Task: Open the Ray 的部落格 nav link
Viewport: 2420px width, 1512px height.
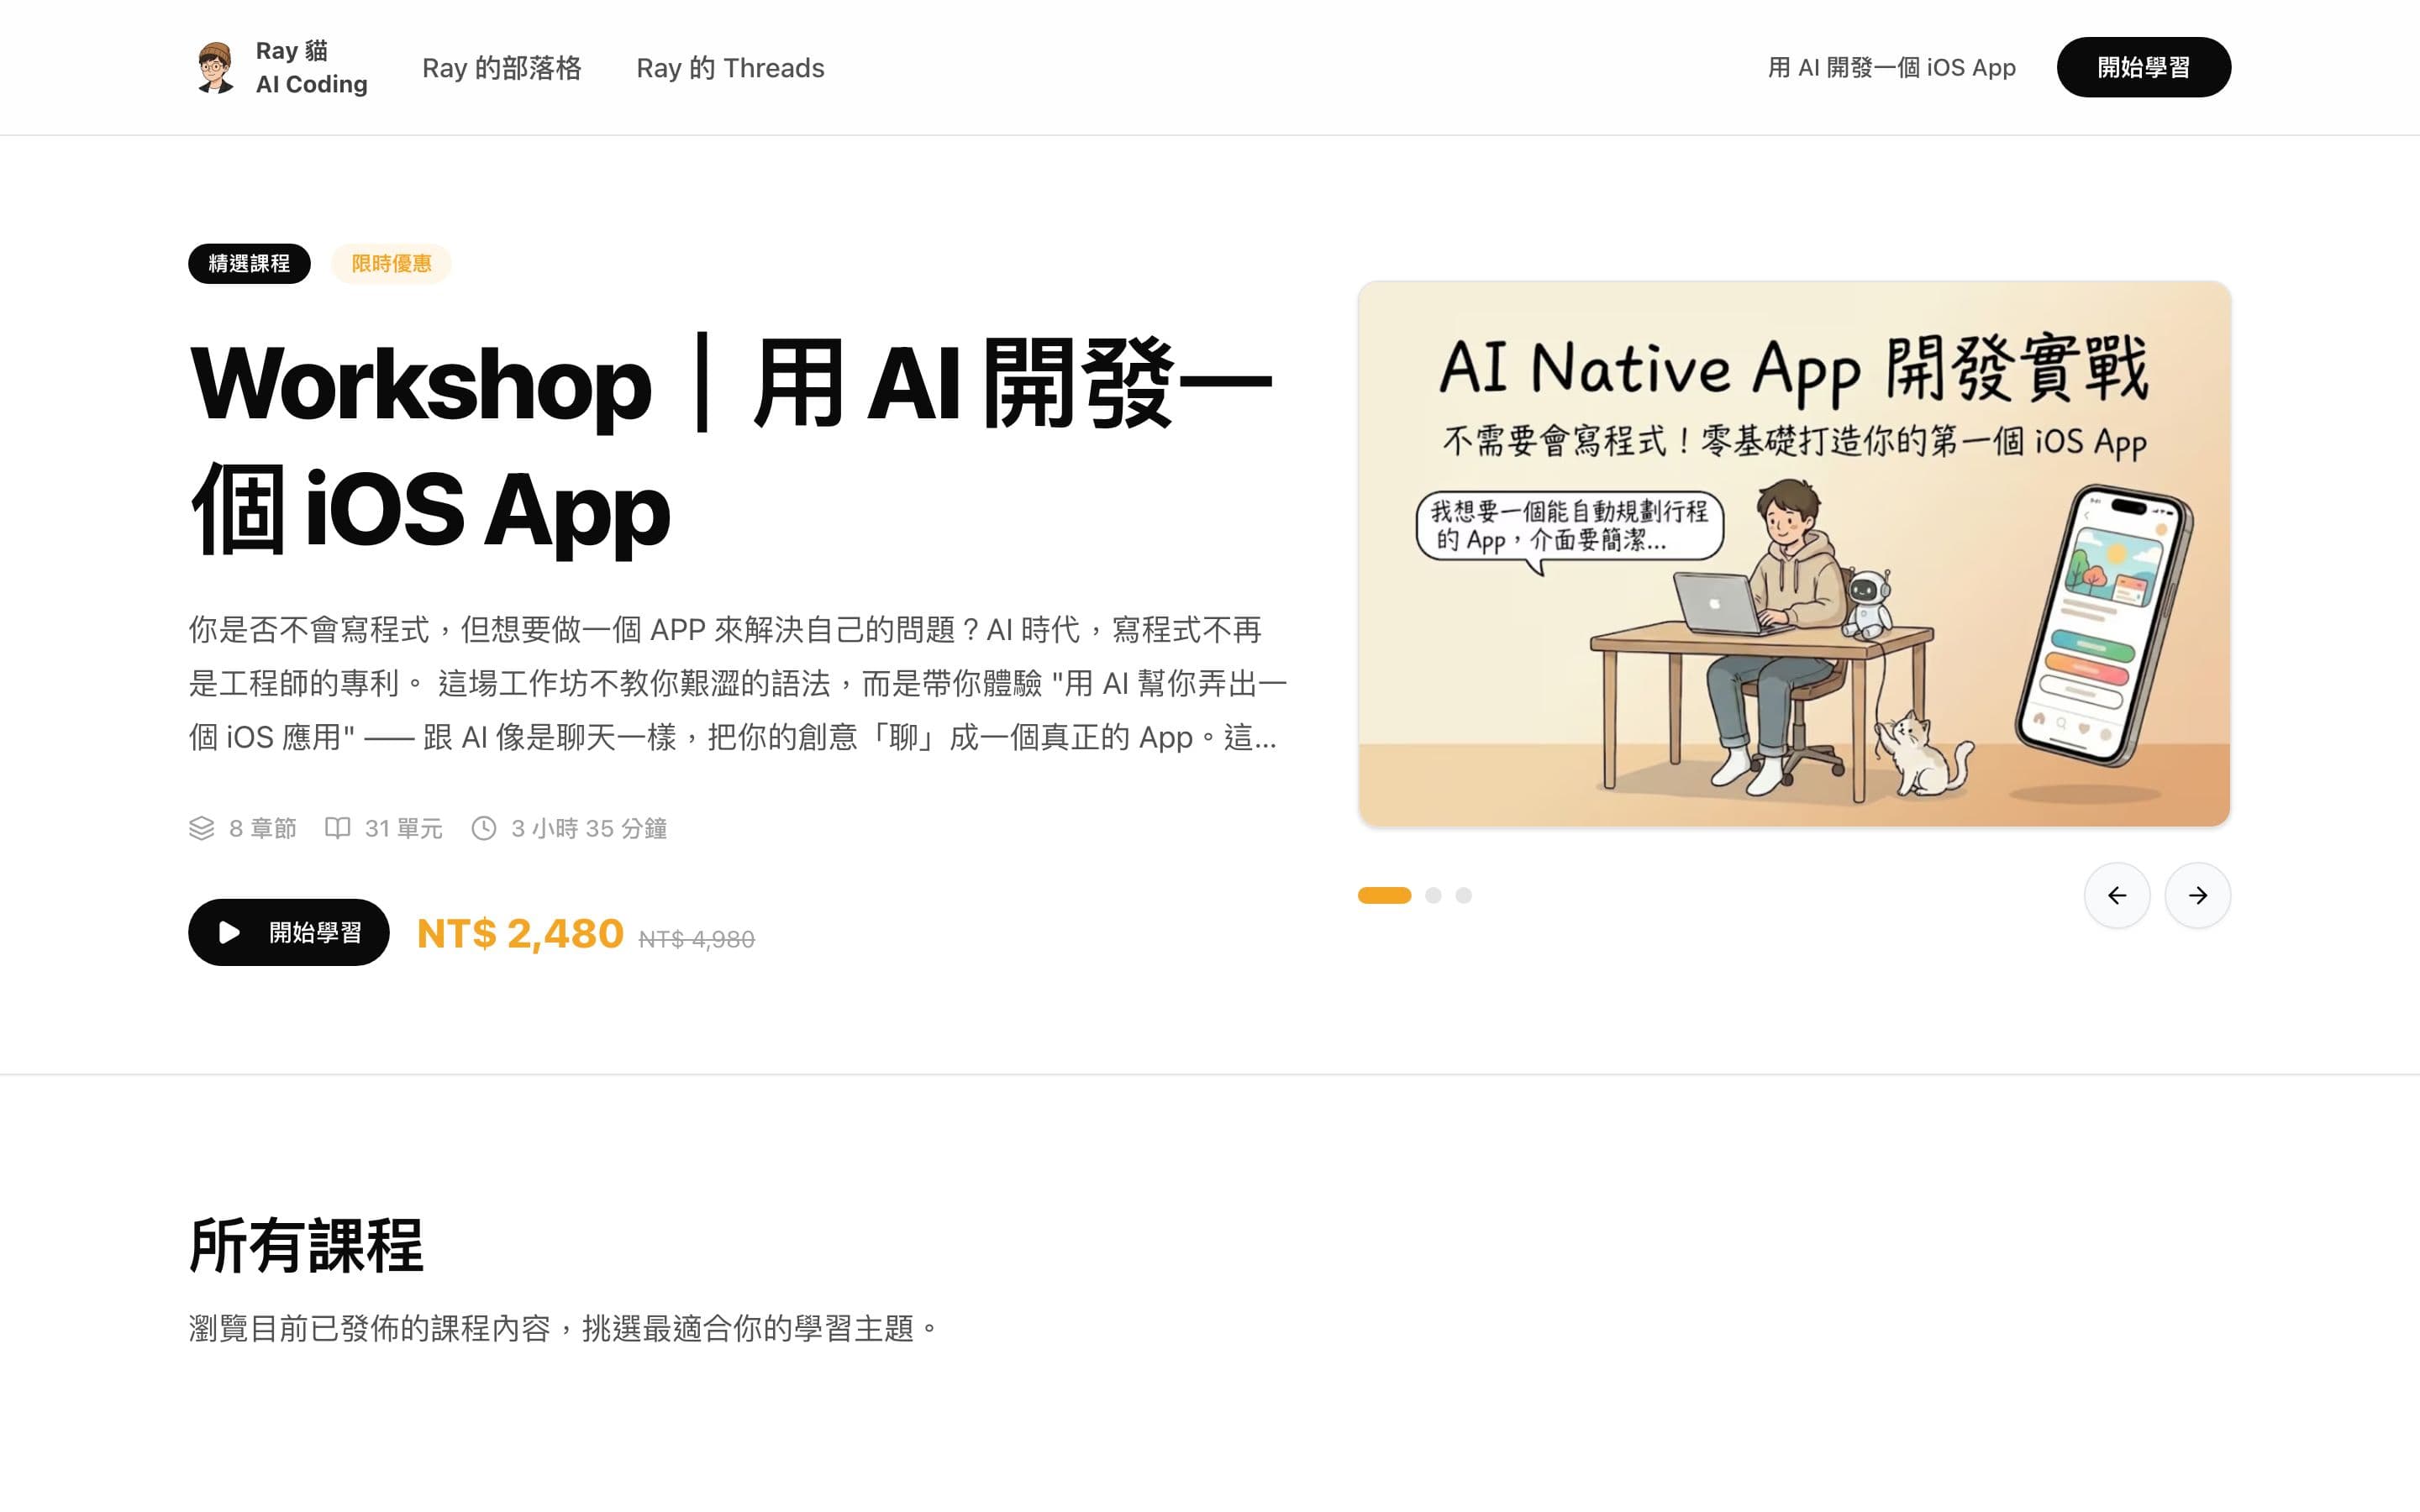Action: (501, 68)
